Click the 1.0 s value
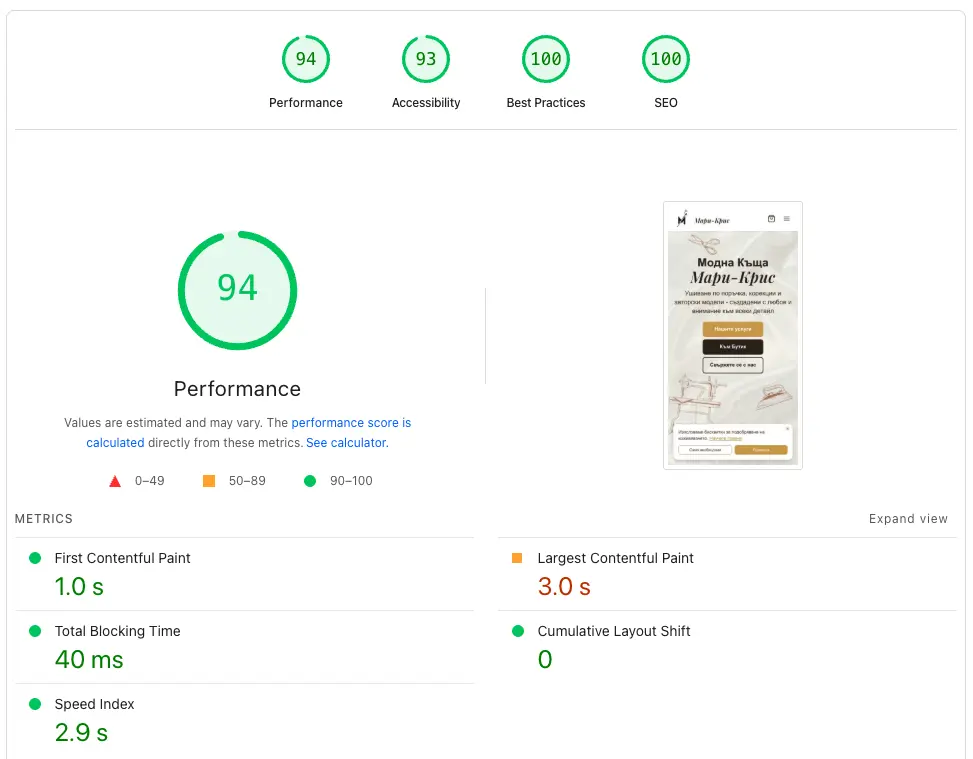The image size is (973, 759). pyautogui.click(x=79, y=586)
